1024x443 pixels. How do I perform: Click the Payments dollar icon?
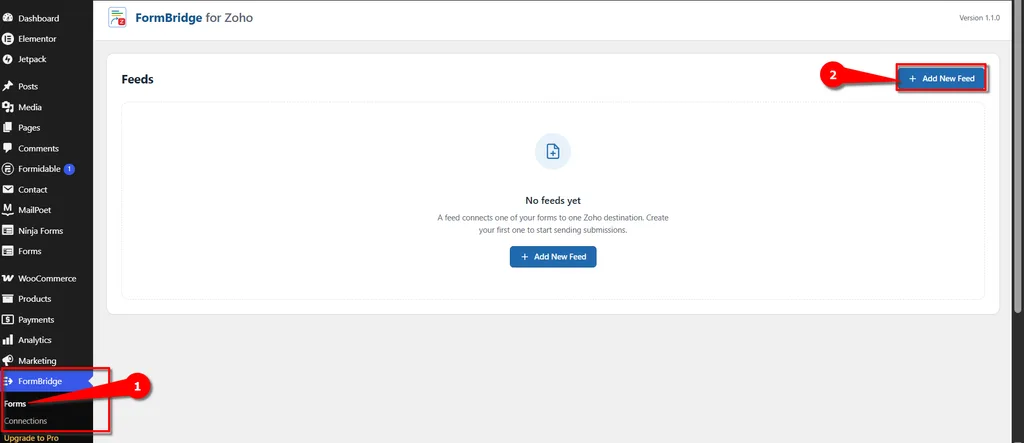8,320
